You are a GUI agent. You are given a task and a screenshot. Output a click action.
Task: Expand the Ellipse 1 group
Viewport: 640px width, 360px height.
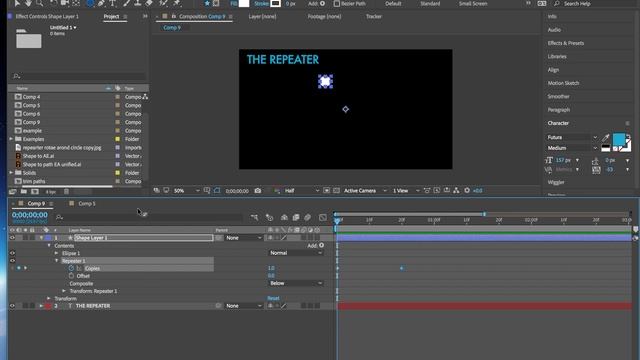57,253
